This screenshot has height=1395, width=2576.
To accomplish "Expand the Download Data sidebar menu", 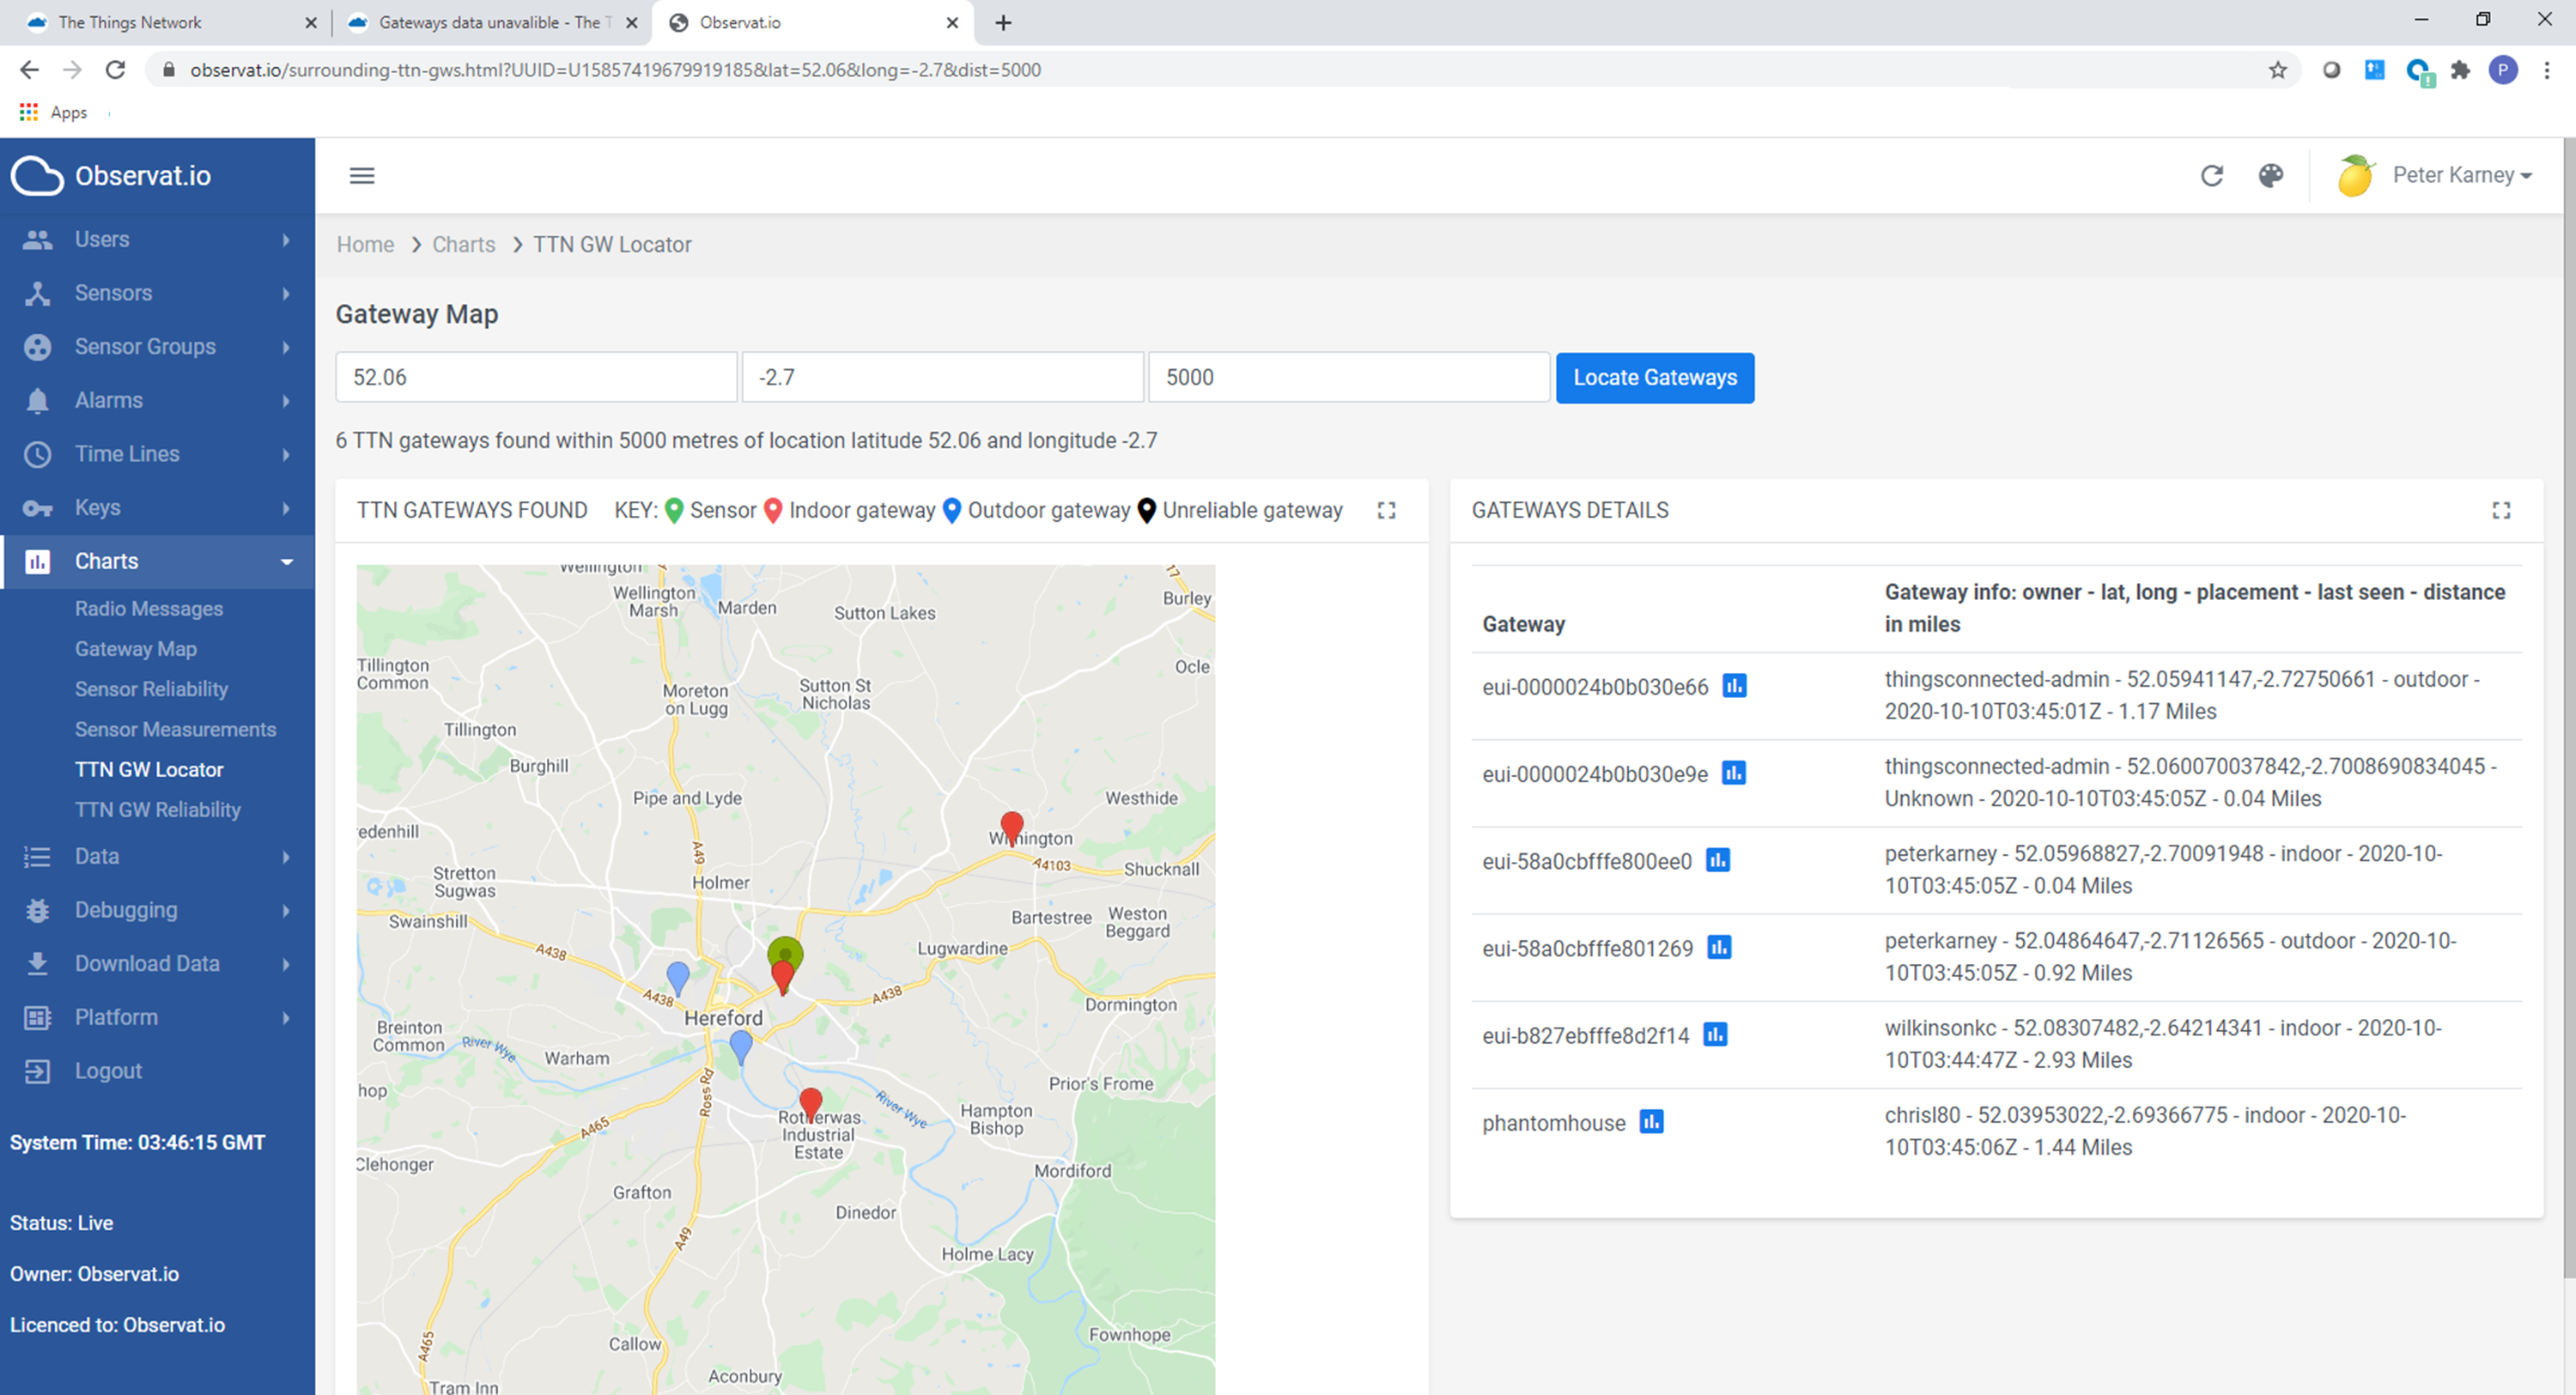I will click(157, 963).
